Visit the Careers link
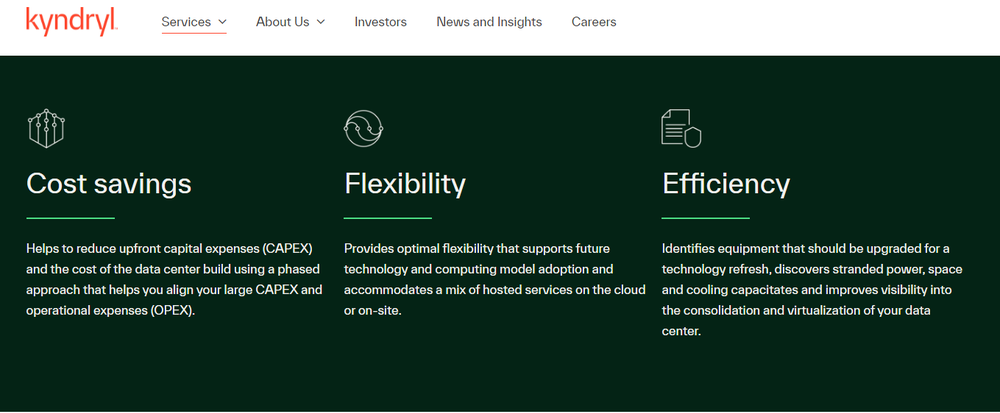The image size is (1000, 413). (594, 22)
